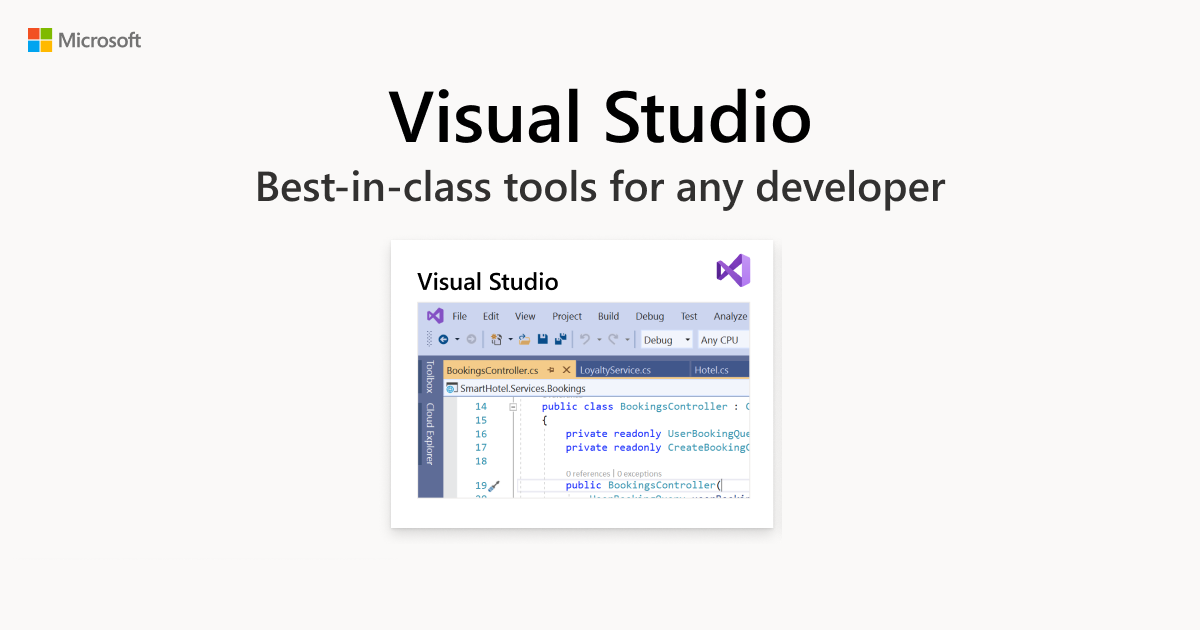The width and height of the screenshot is (1200, 630).
Task: Open the Toolbox side panel tab
Action: pos(430,377)
